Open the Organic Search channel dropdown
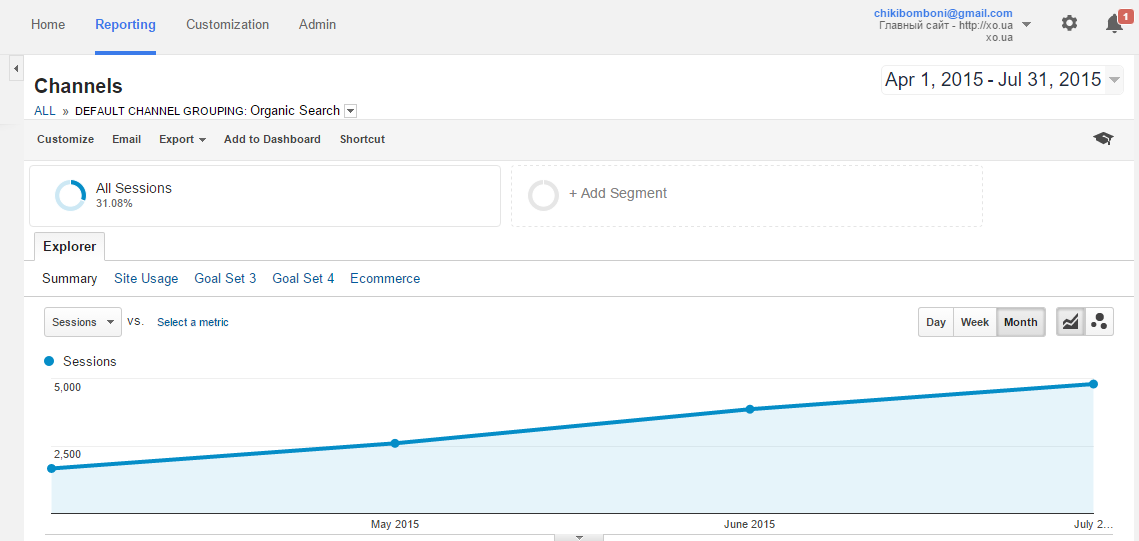The height and width of the screenshot is (541, 1139). (350, 111)
